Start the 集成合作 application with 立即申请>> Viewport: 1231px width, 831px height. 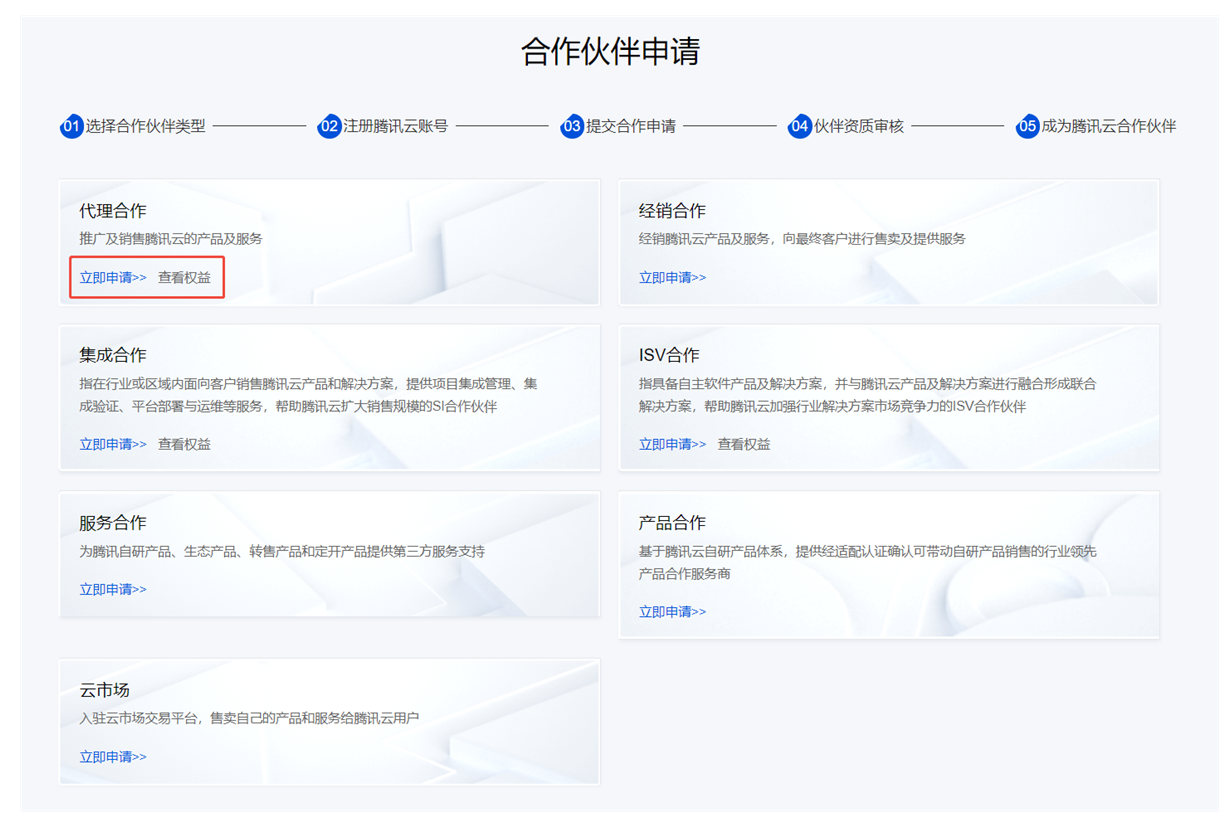[113, 444]
